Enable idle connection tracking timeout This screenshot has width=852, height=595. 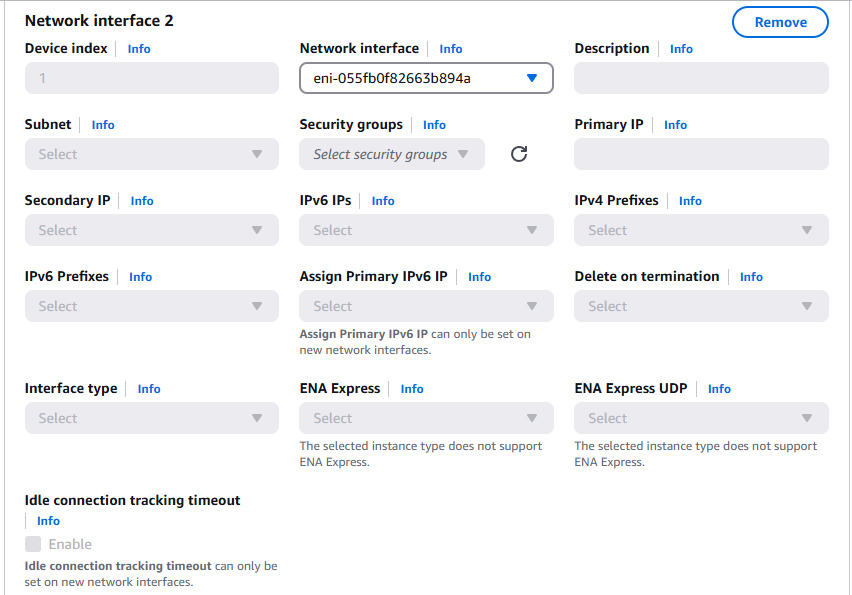[x=31, y=544]
